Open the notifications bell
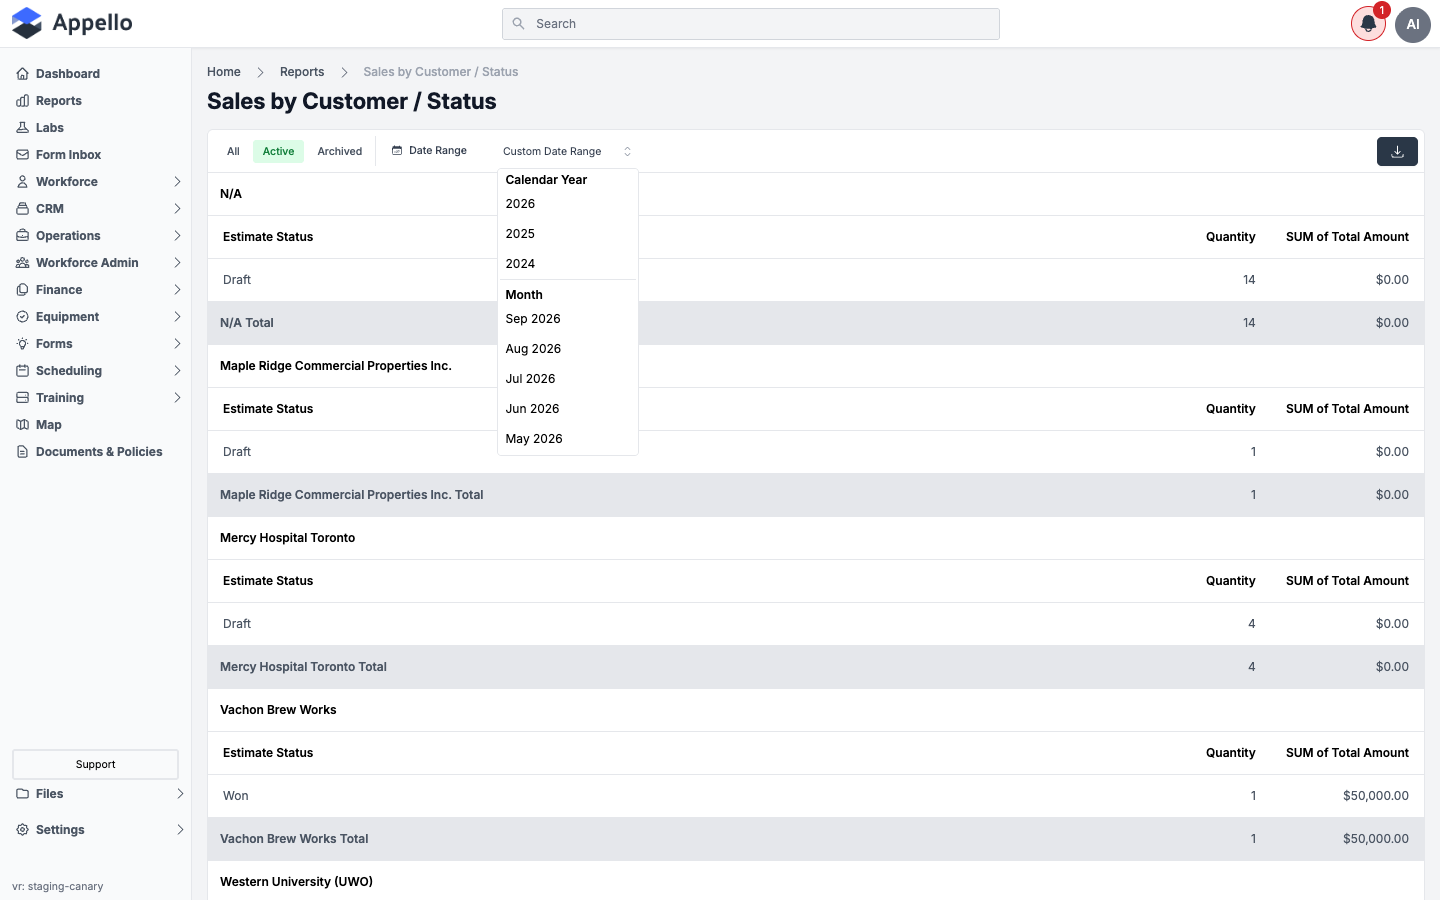Screen dimensions: 1440x918 point(1368,24)
